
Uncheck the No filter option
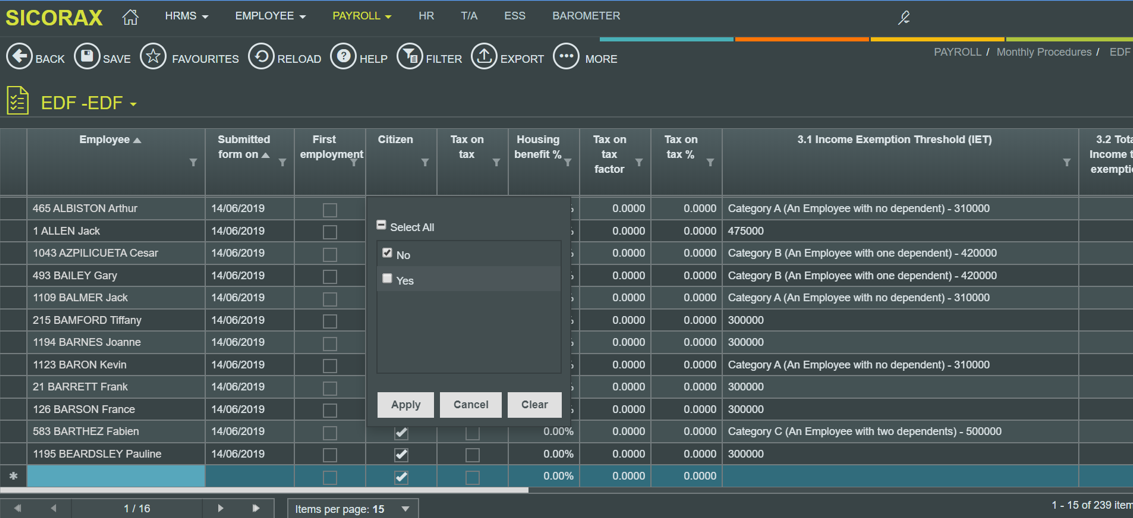tap(388, 254)
